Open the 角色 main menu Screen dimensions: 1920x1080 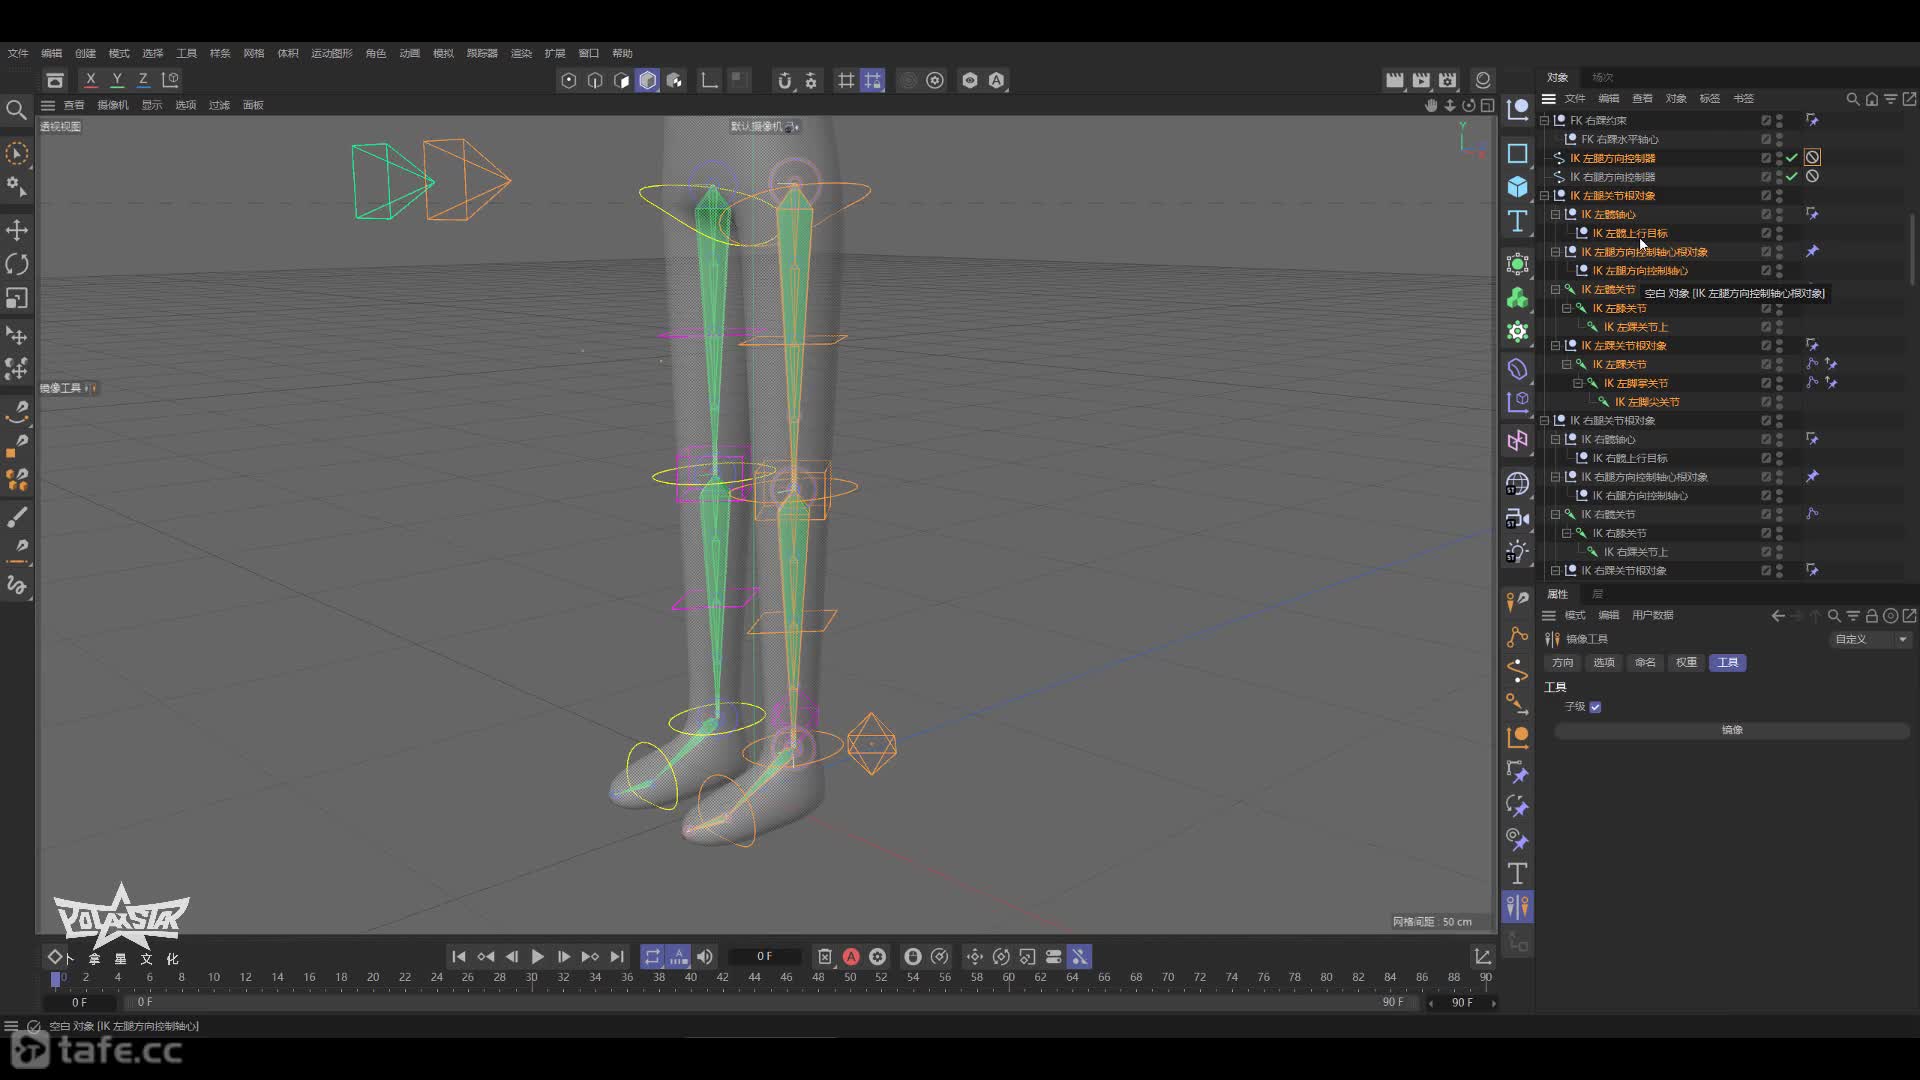(376, 53)
